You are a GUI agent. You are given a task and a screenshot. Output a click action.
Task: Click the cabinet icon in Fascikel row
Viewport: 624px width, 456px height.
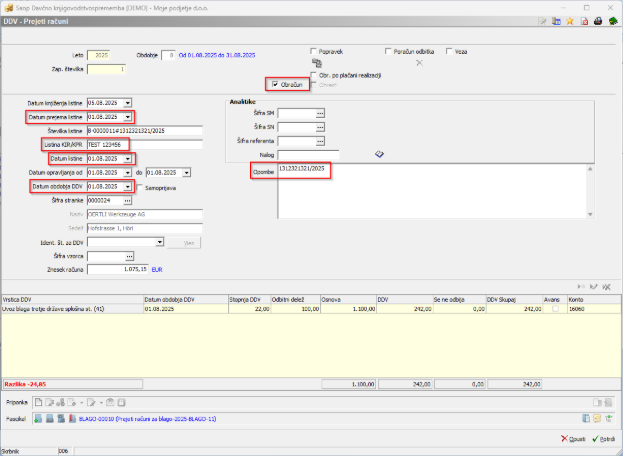pos(61,419)
